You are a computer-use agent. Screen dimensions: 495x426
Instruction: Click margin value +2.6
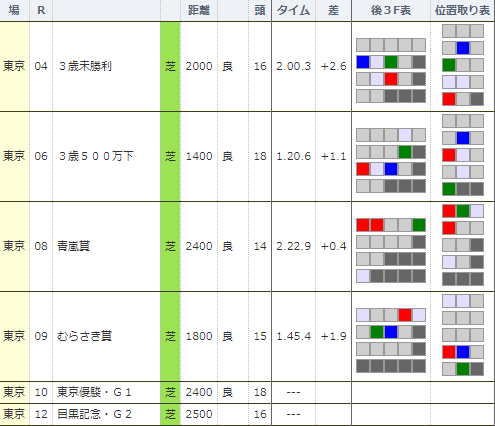(333, 66)
